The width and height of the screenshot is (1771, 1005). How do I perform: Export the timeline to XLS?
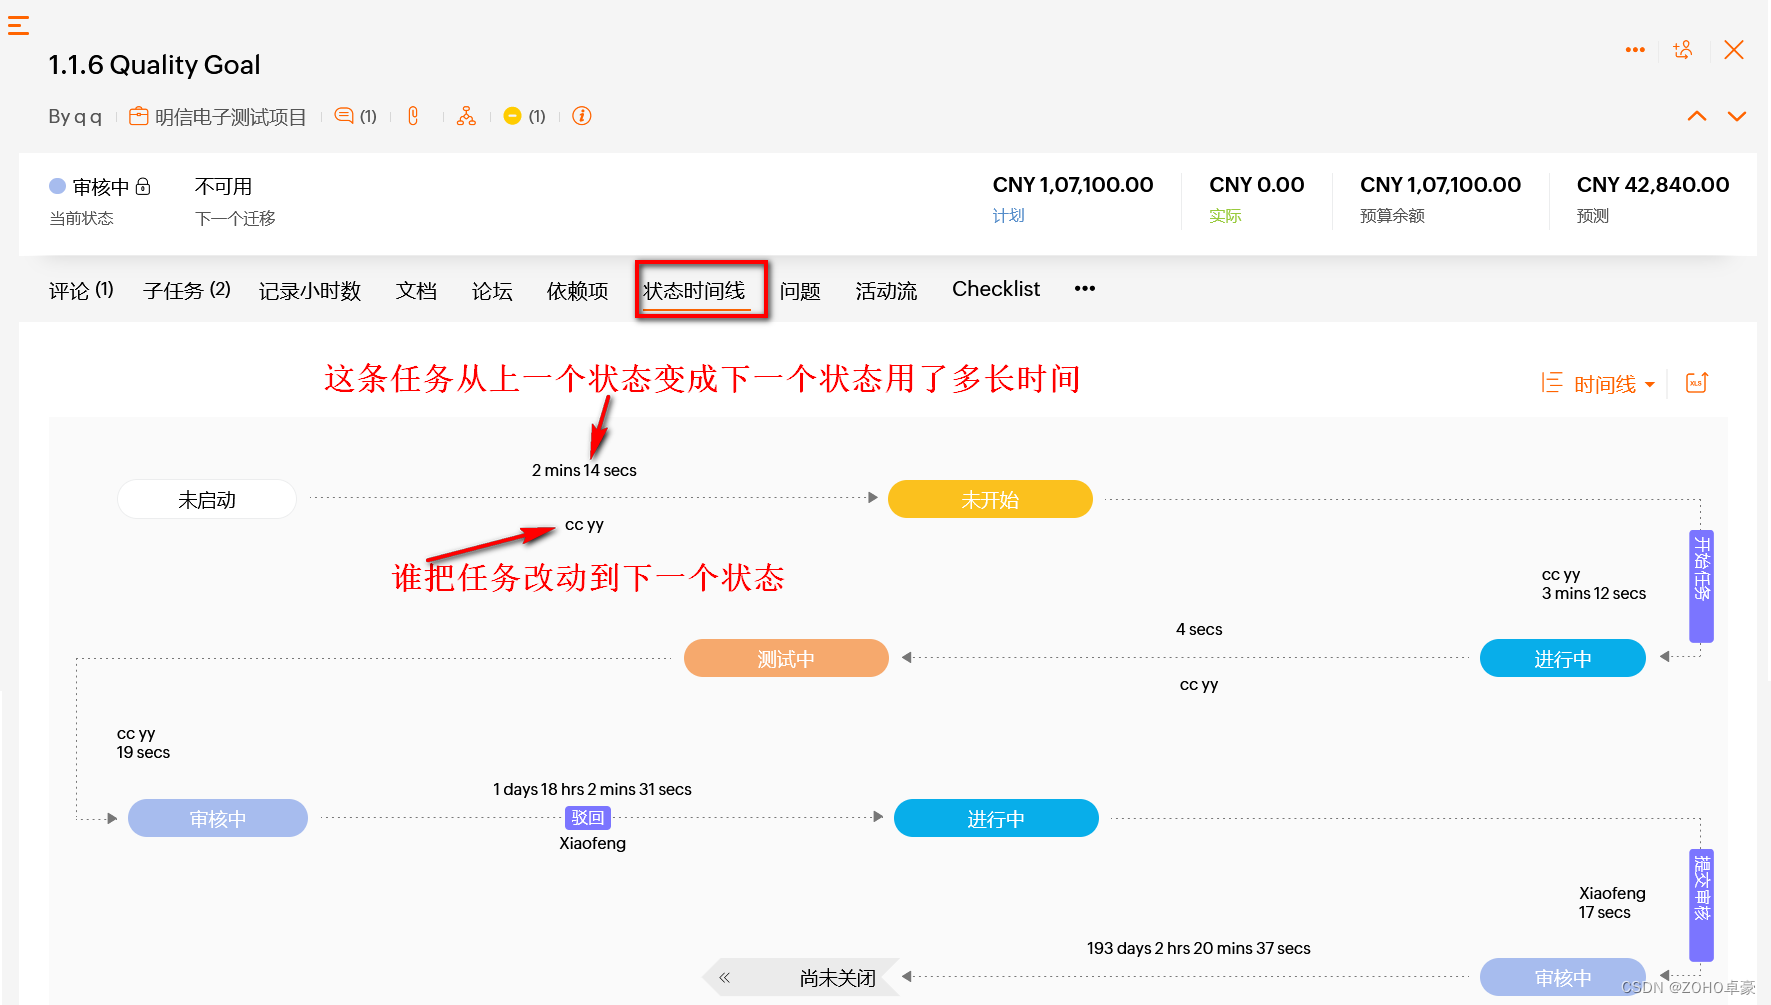1697,383
